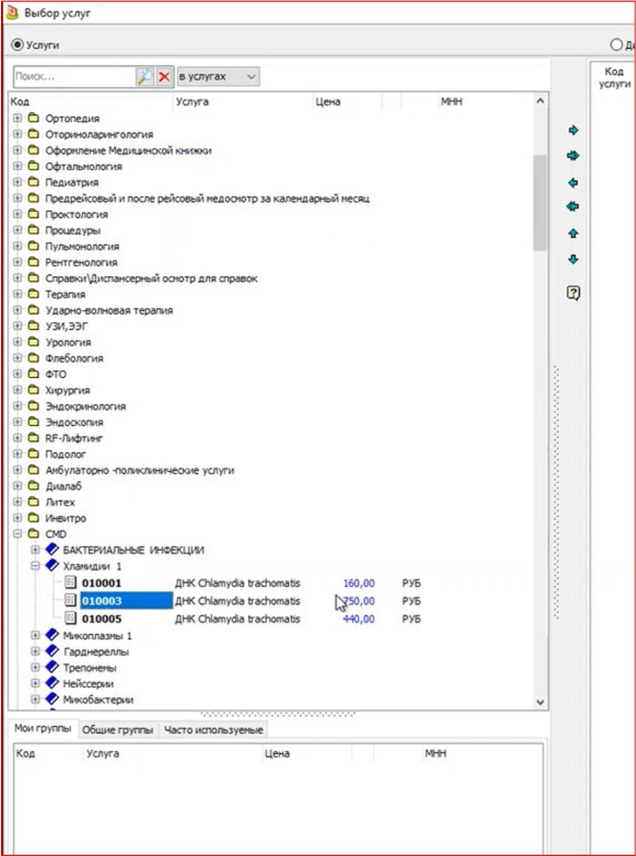This screenshot has width=636, height=856.
Task: Click the single left arrow remove icon
Action: pyautogui.click(x=573, y=183)
